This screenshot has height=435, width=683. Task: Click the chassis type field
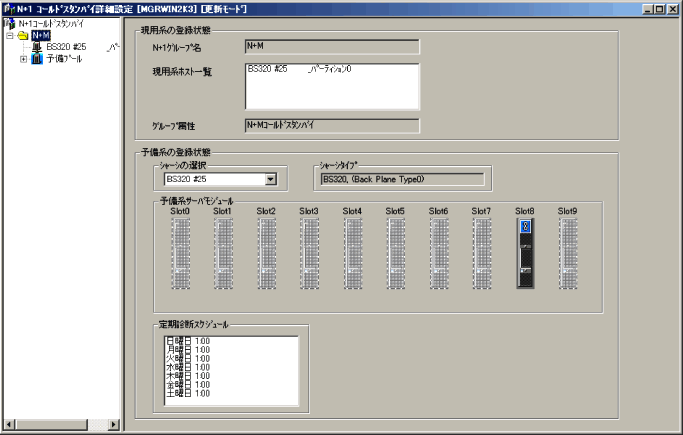click(400, 179)
